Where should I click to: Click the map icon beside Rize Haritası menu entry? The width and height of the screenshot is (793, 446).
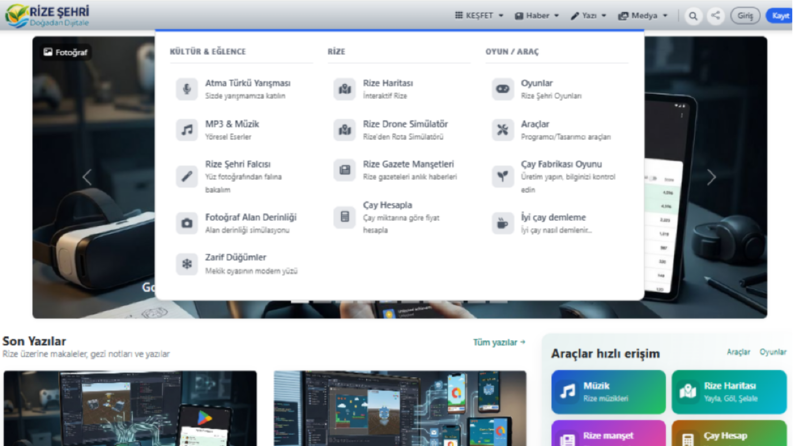click(x=344, y=89)
